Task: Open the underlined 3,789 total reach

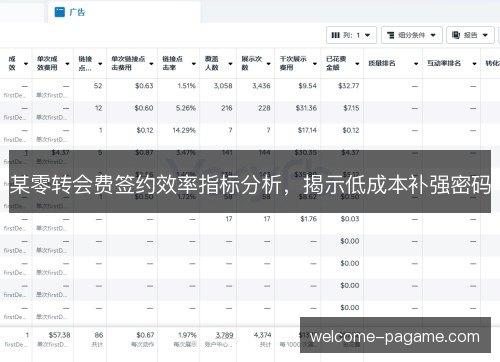Action: [x=224, y=335]
